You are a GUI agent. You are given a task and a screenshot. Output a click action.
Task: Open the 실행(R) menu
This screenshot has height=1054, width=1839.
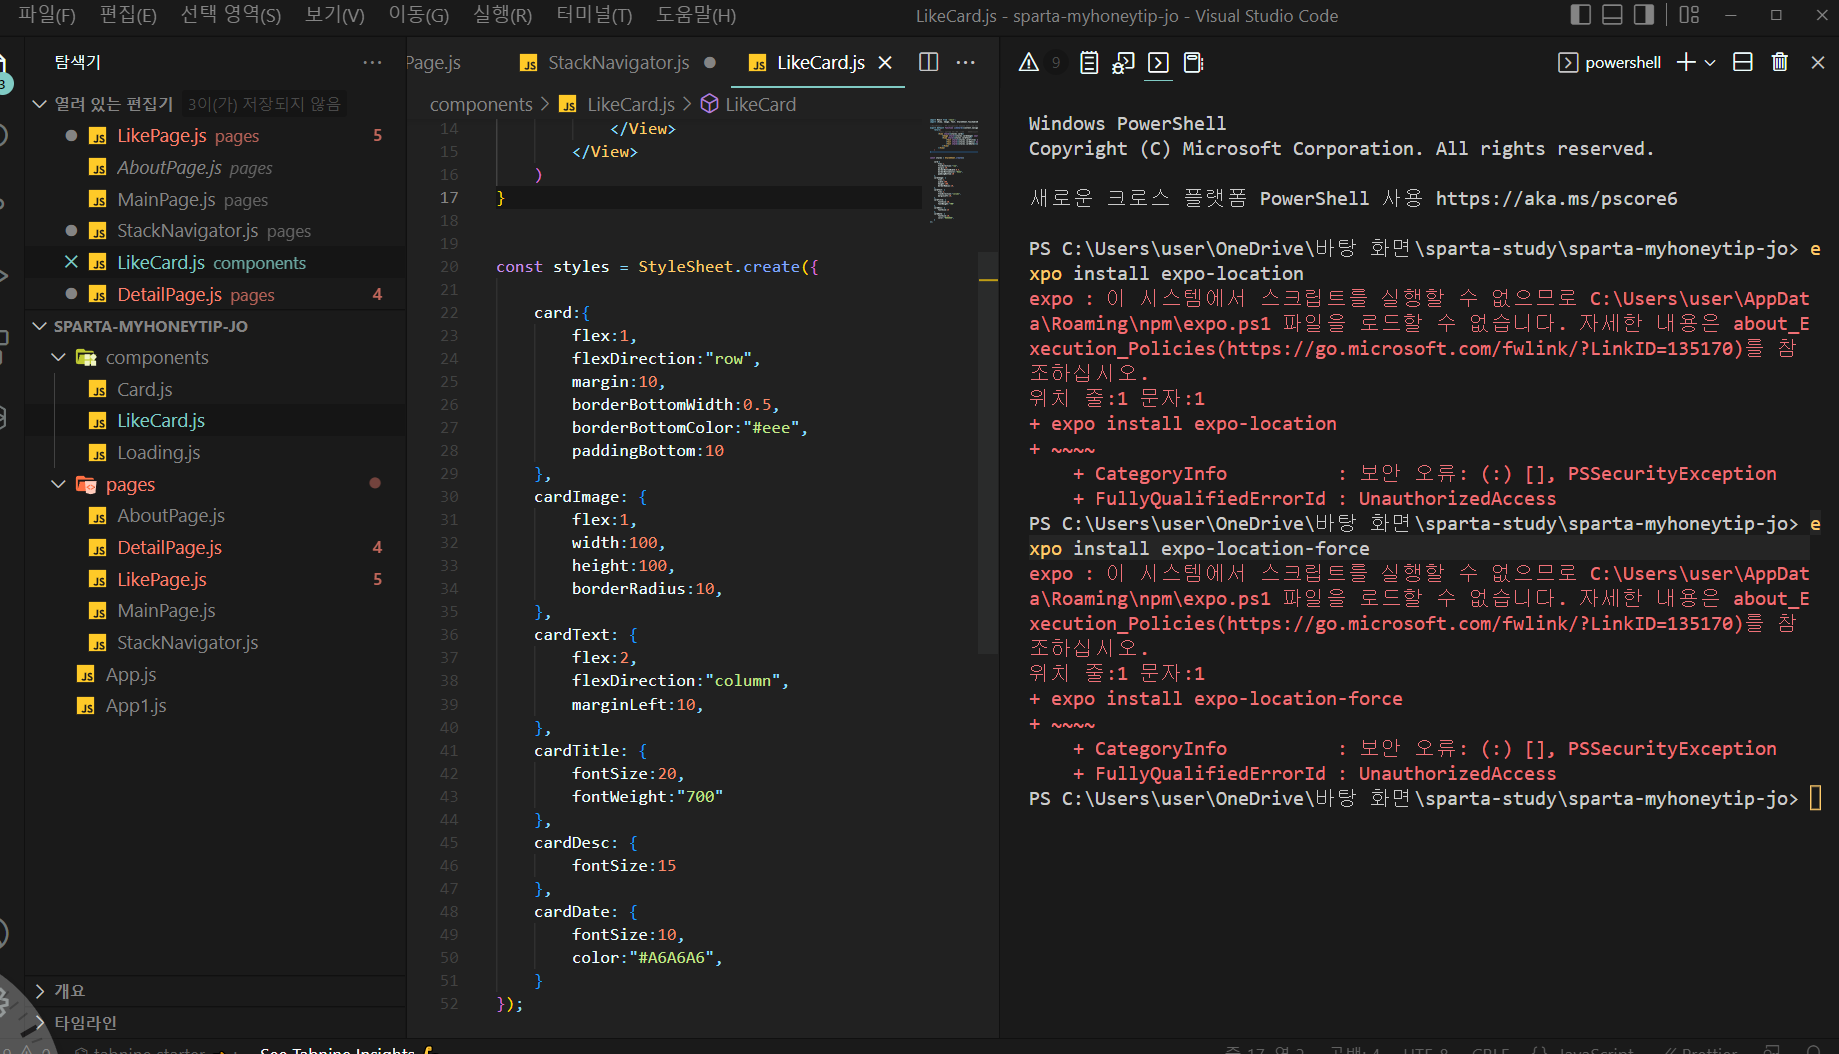point(503,15)
